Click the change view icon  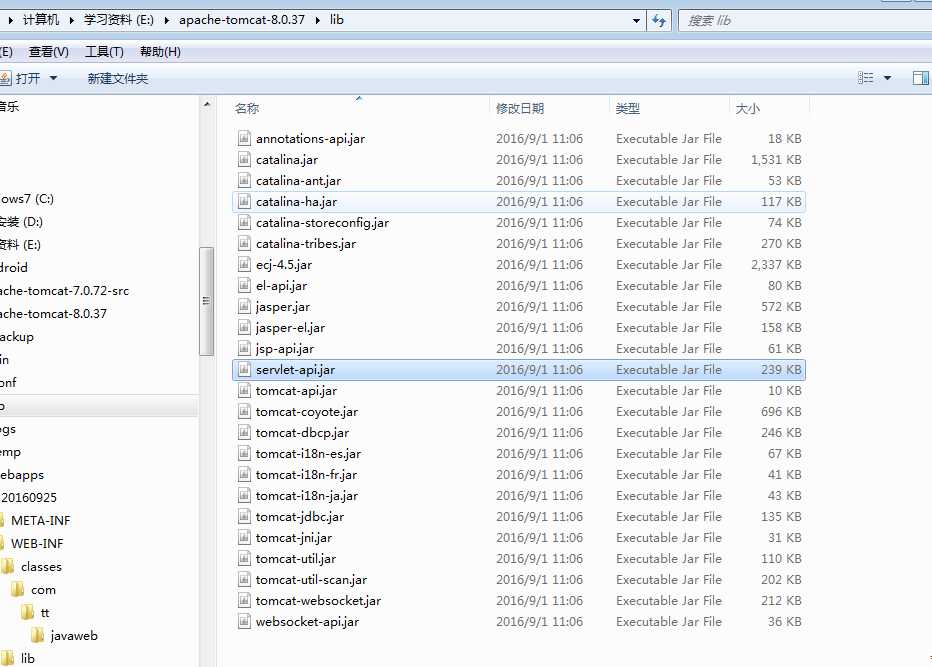(865, 78)
